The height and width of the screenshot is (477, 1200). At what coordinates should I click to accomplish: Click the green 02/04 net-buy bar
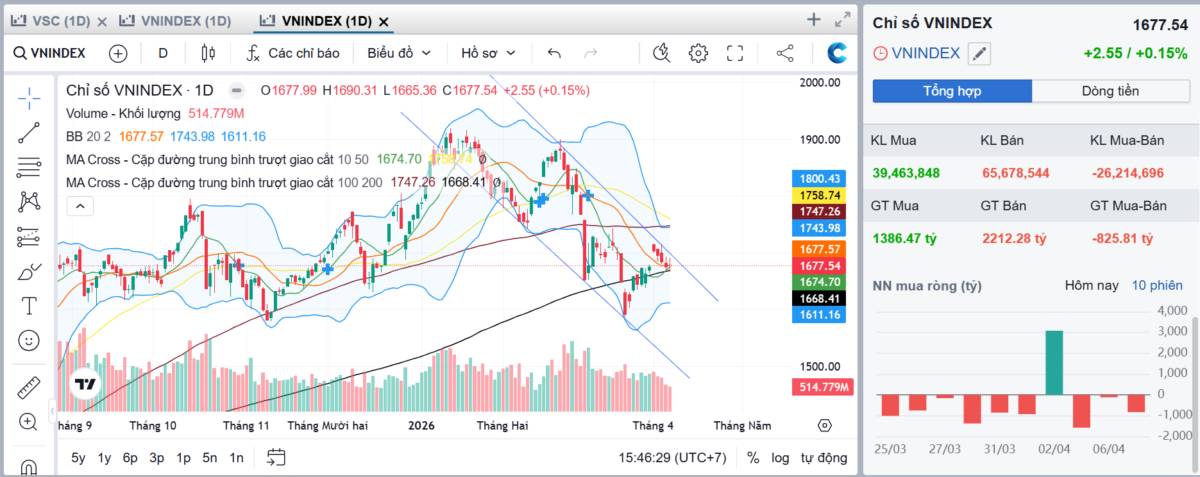click(1054, 362)
